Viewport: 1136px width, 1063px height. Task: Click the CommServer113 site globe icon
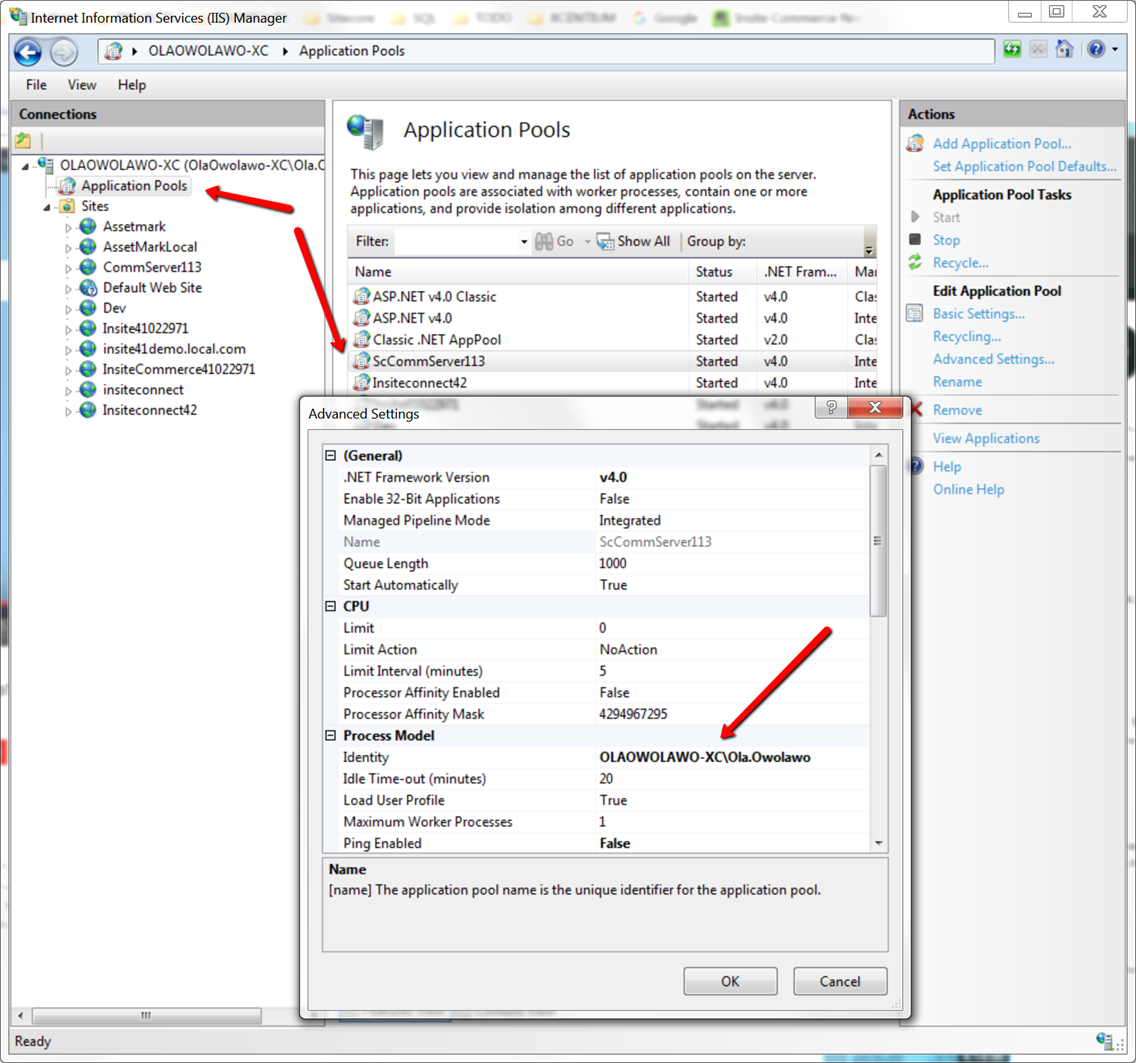88,267
